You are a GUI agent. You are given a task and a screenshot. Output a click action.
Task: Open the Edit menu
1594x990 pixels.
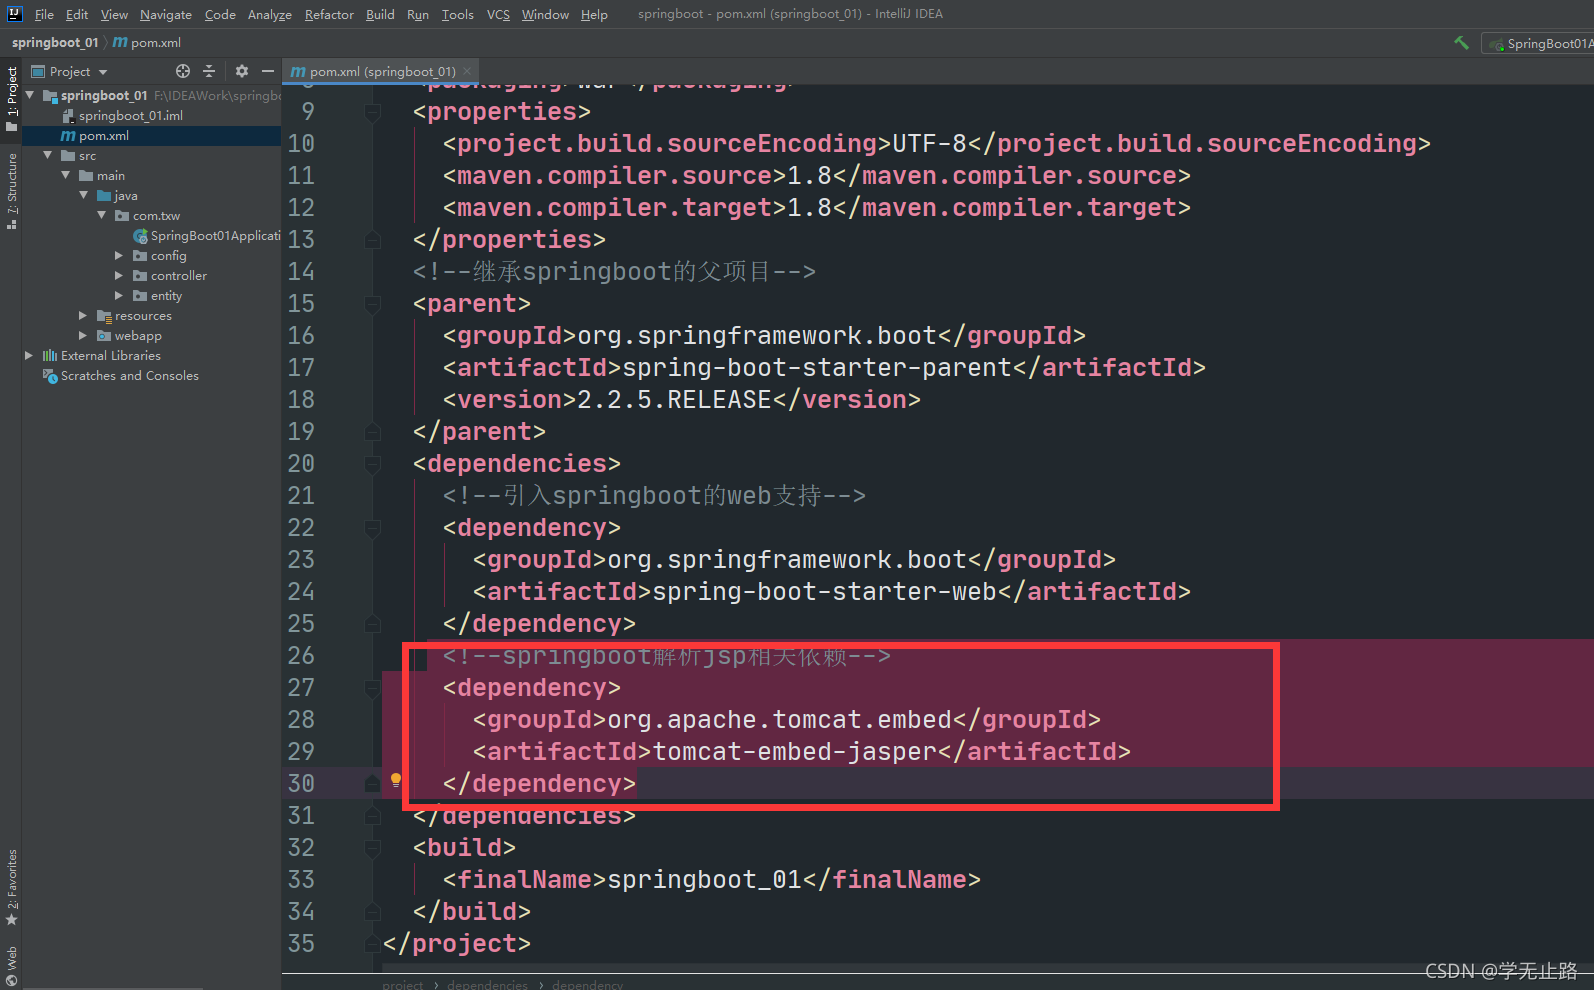[77, 14]
